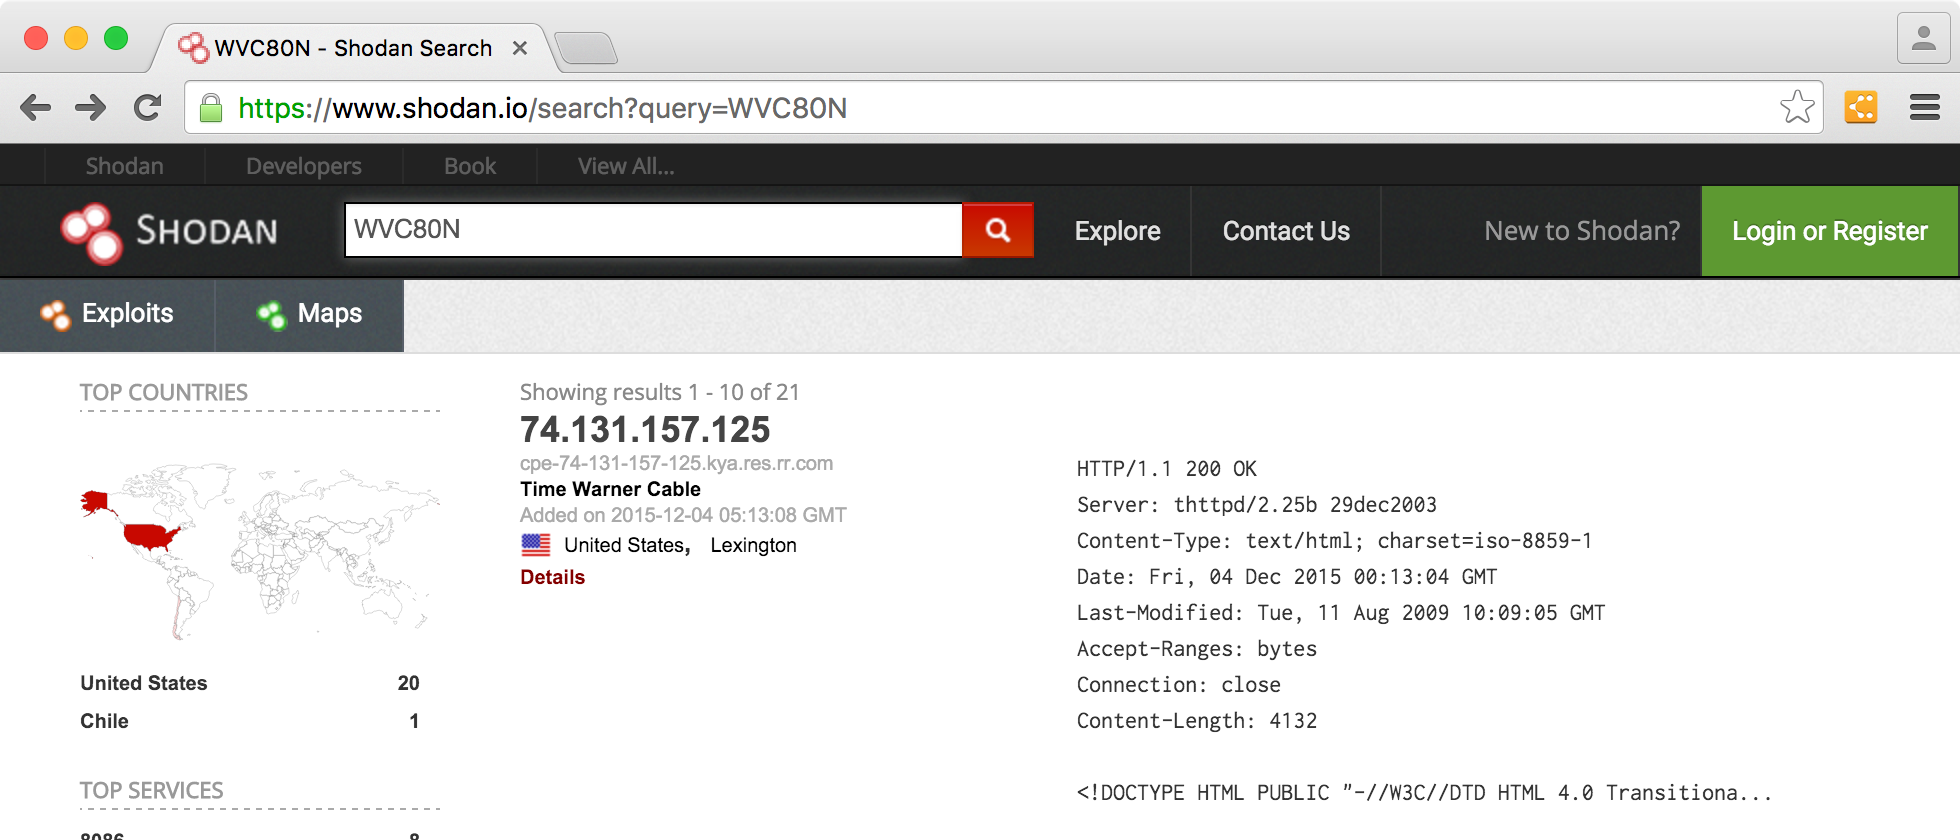Open a new browser tab

coord(586,48)
